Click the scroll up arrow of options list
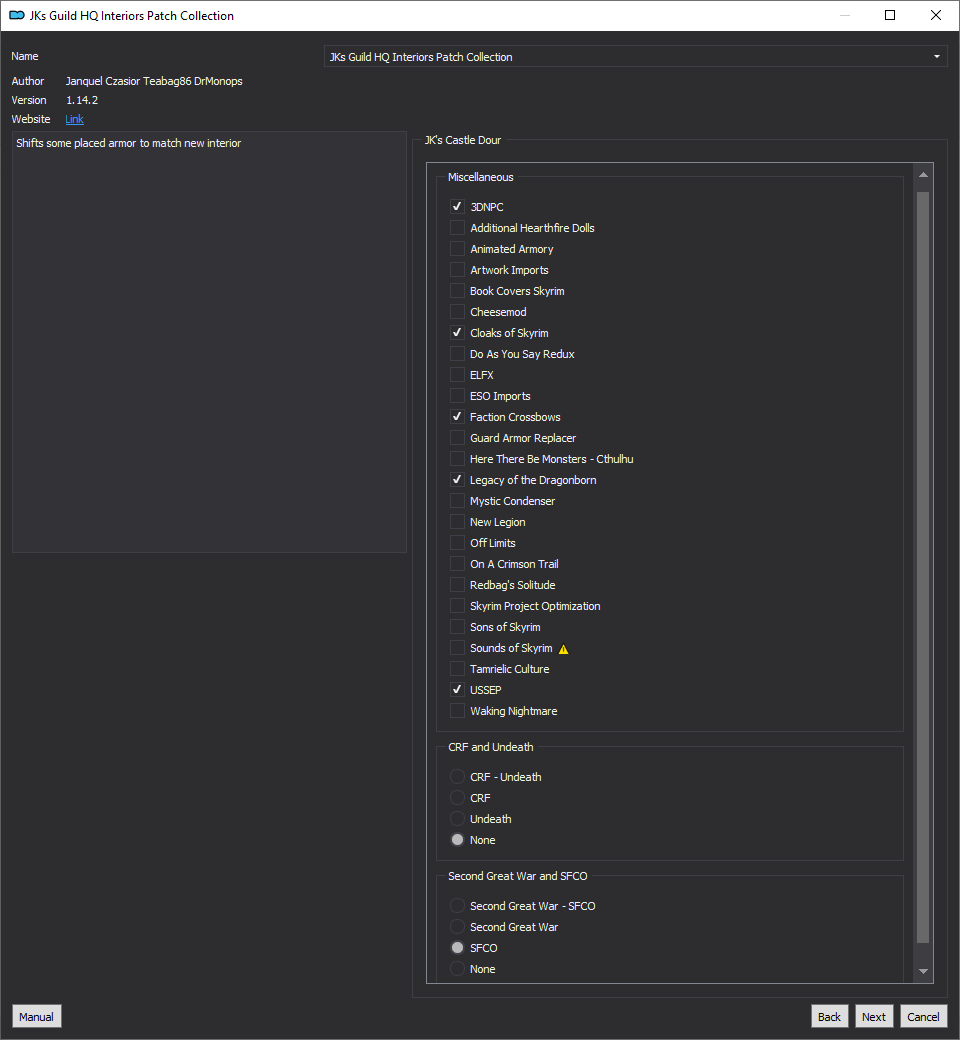960x1040 pixels. tap(923, 175)
